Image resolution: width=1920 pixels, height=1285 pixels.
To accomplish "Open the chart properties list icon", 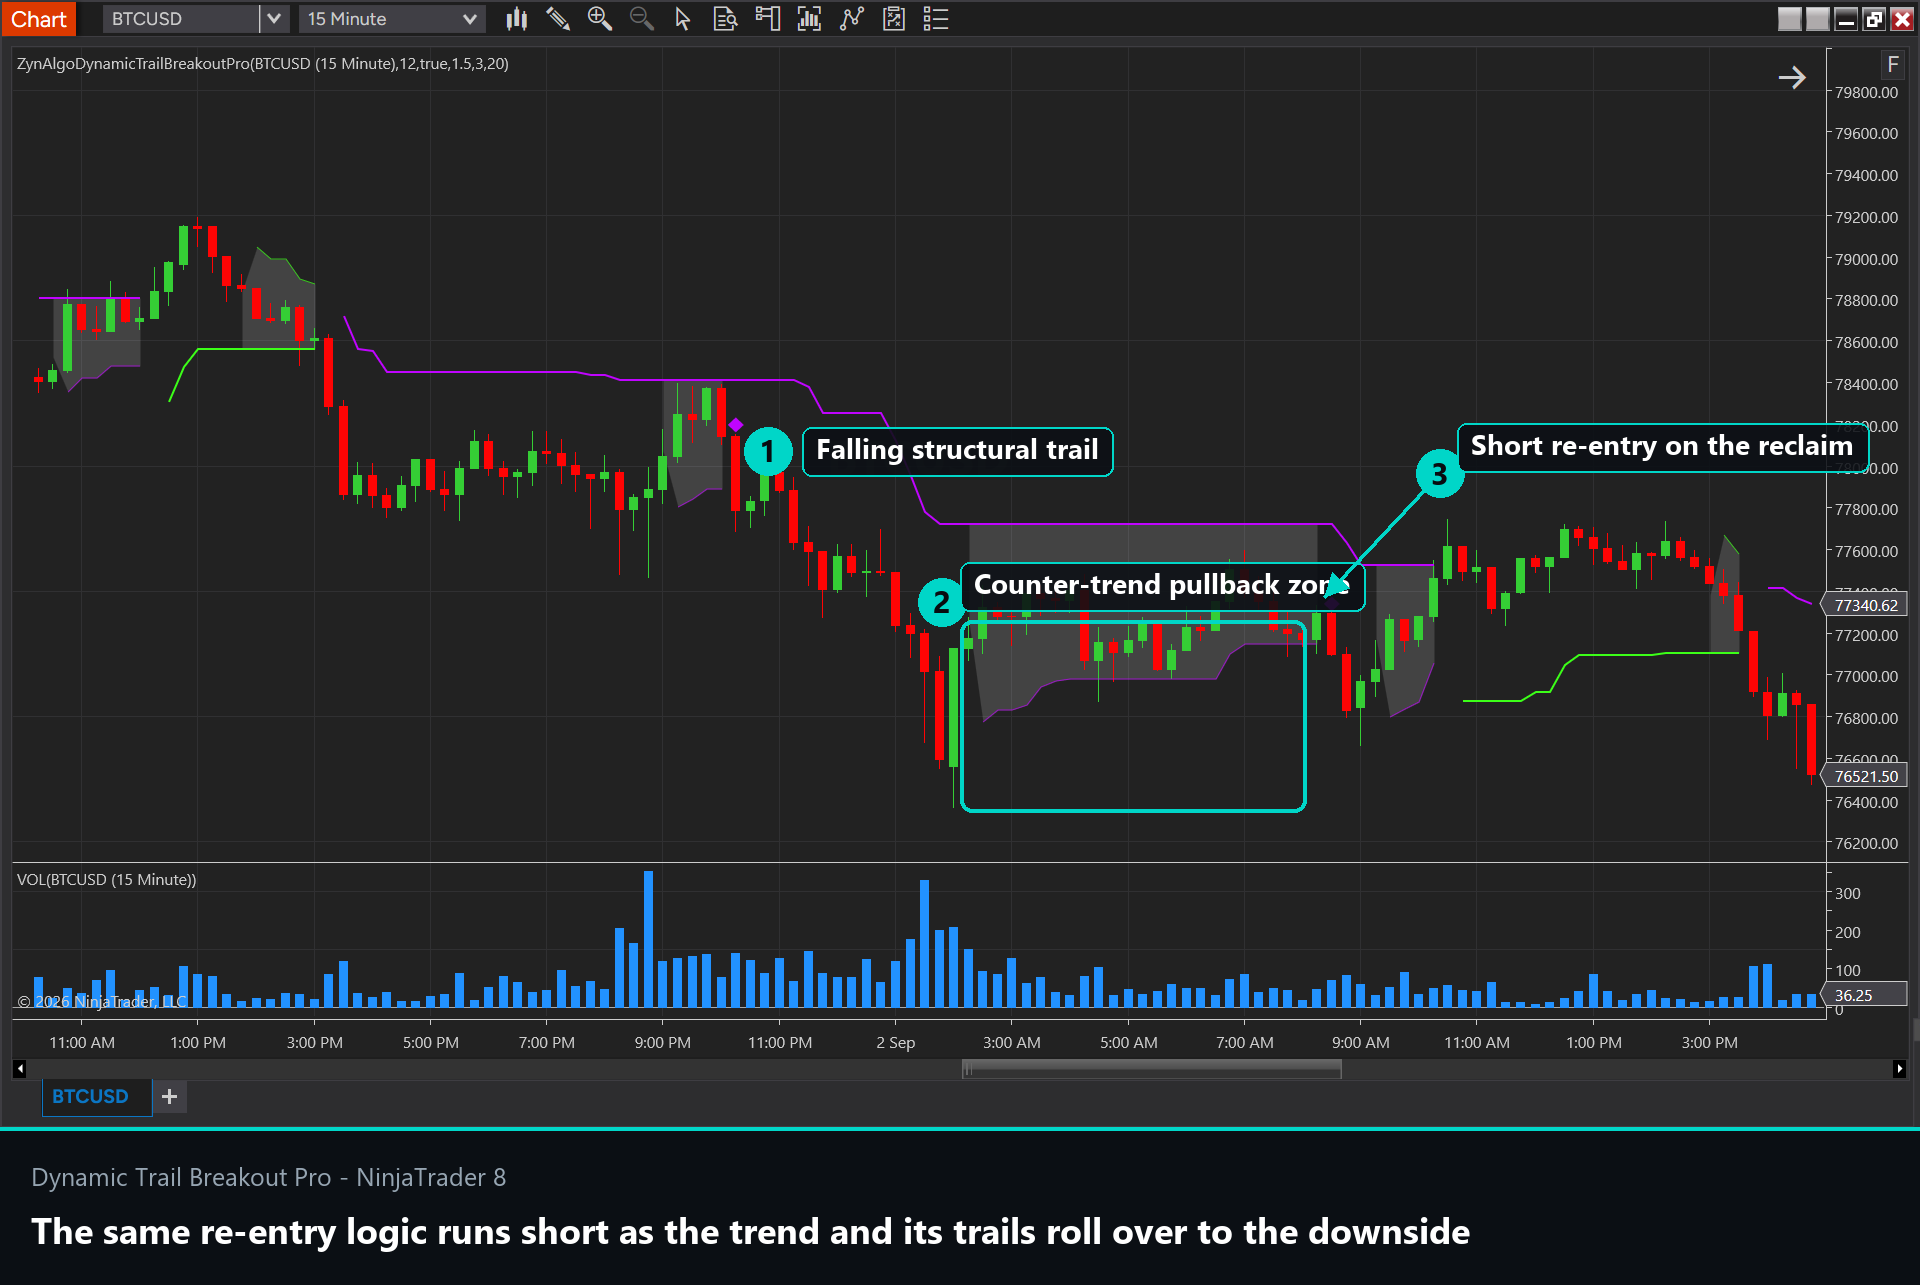I will pyautogui.click(x=936, y=19).
